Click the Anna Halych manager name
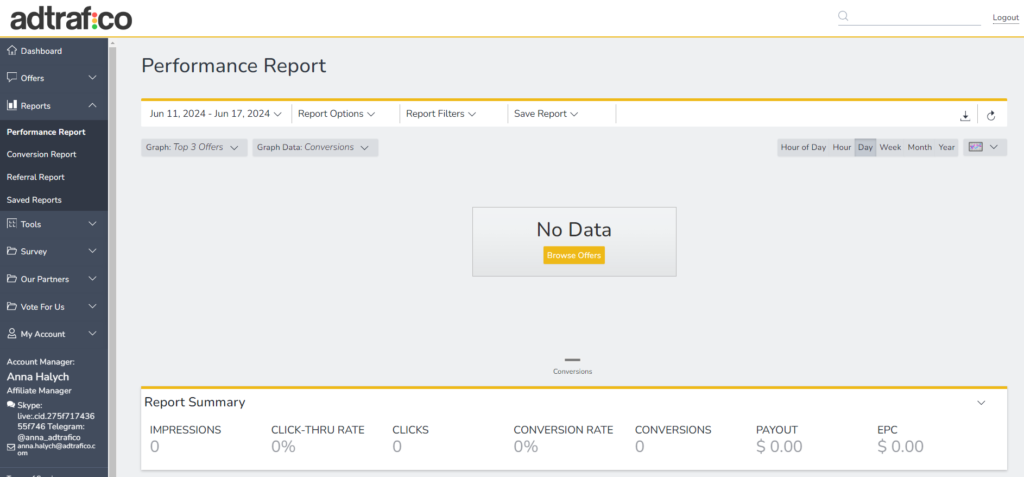Image resolution: width=1024 pixels, height=477 pixels. (38, 377)
